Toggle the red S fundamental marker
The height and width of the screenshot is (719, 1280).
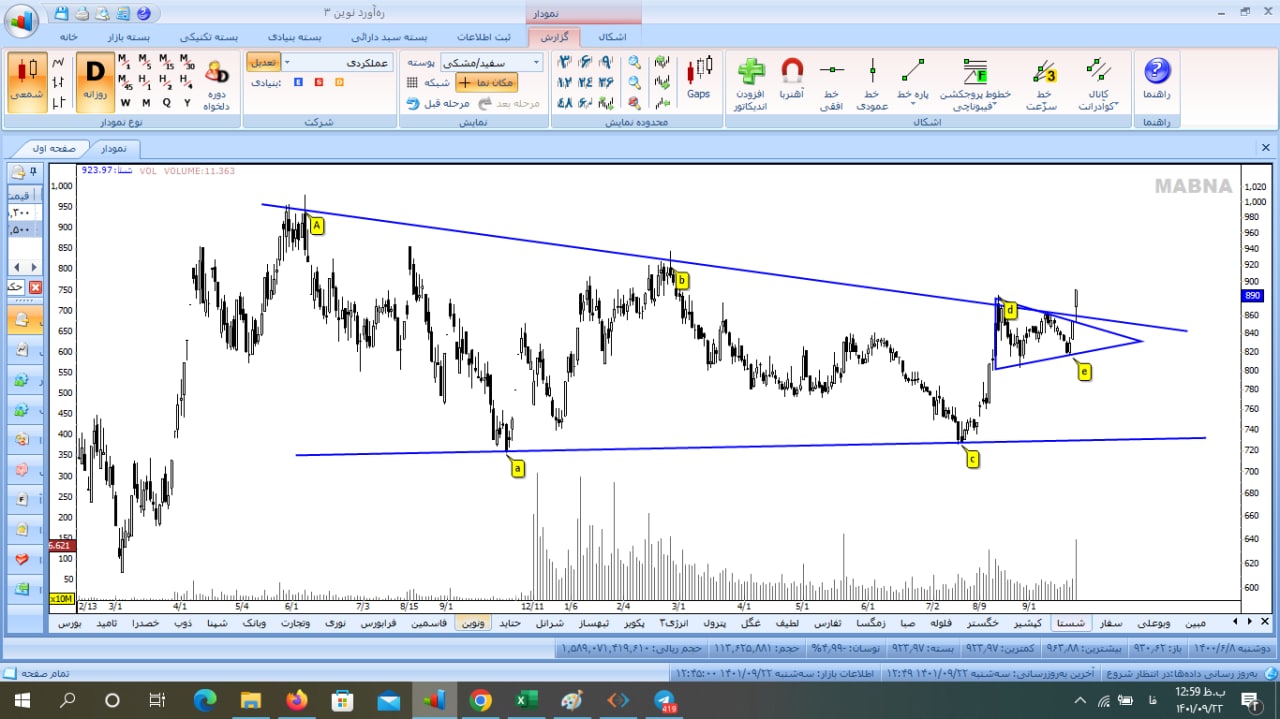pos(318,82)
